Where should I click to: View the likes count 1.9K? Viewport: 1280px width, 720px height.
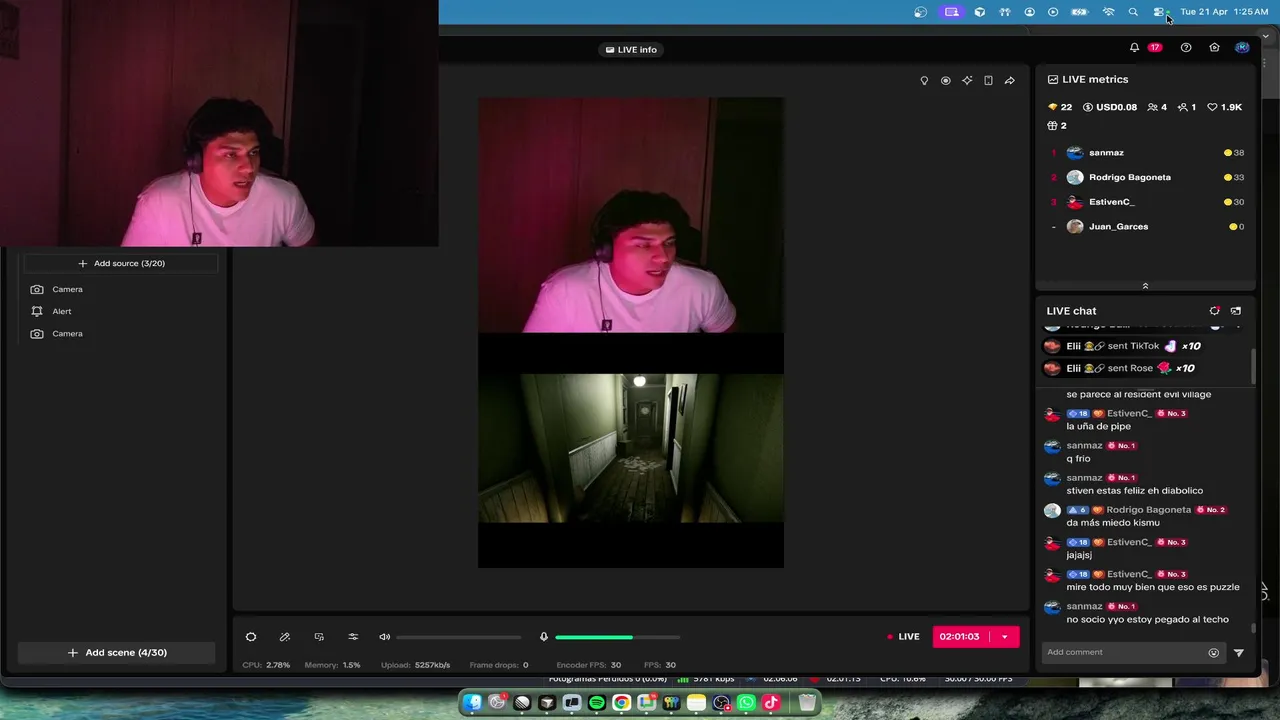pyautogui.click(x=1225, y=107)
